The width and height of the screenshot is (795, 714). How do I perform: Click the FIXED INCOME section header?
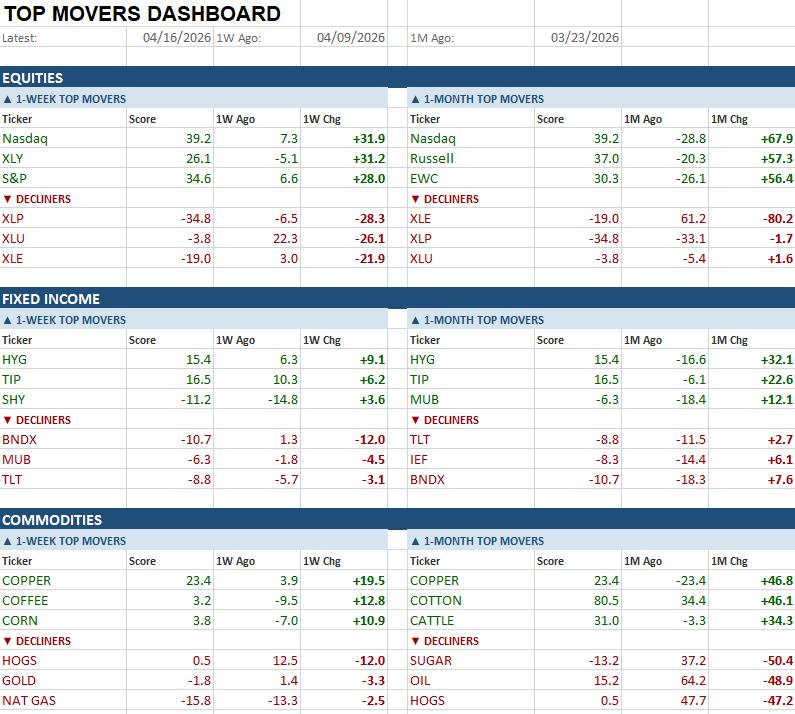click(398, 299)
